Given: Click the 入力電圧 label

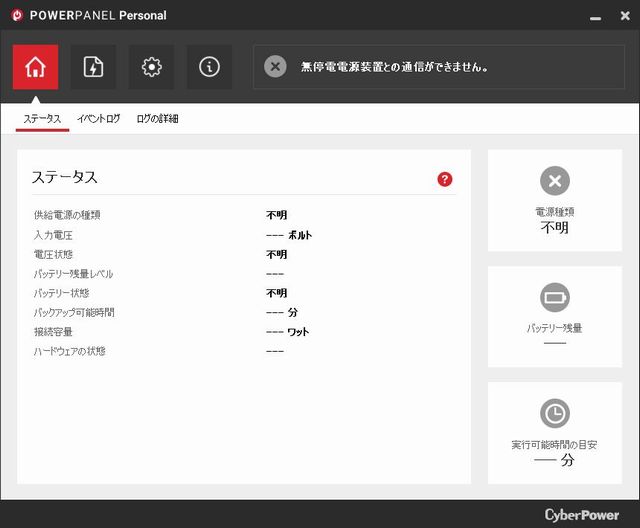Looking at the screenshot, I should click(x=53, y=235).
